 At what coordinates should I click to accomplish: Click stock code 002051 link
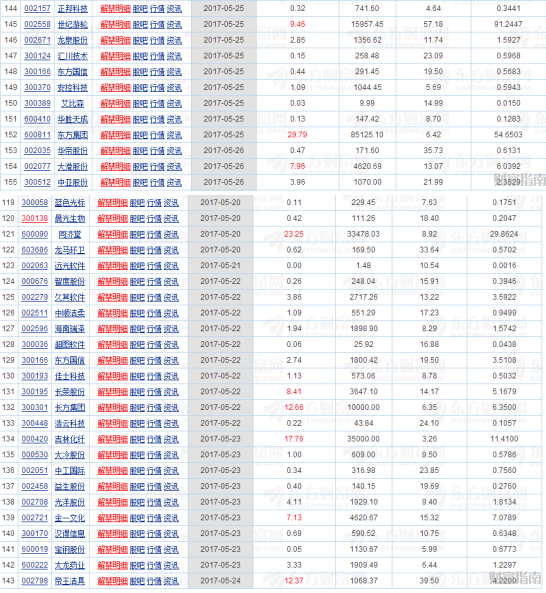tap(35, 470)
